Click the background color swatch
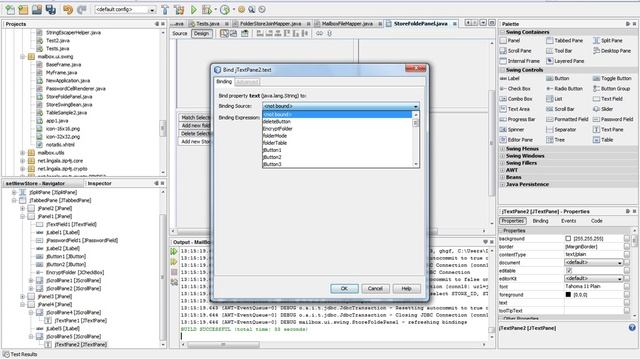This screenshot has height=360, width=640. [568, 238]
